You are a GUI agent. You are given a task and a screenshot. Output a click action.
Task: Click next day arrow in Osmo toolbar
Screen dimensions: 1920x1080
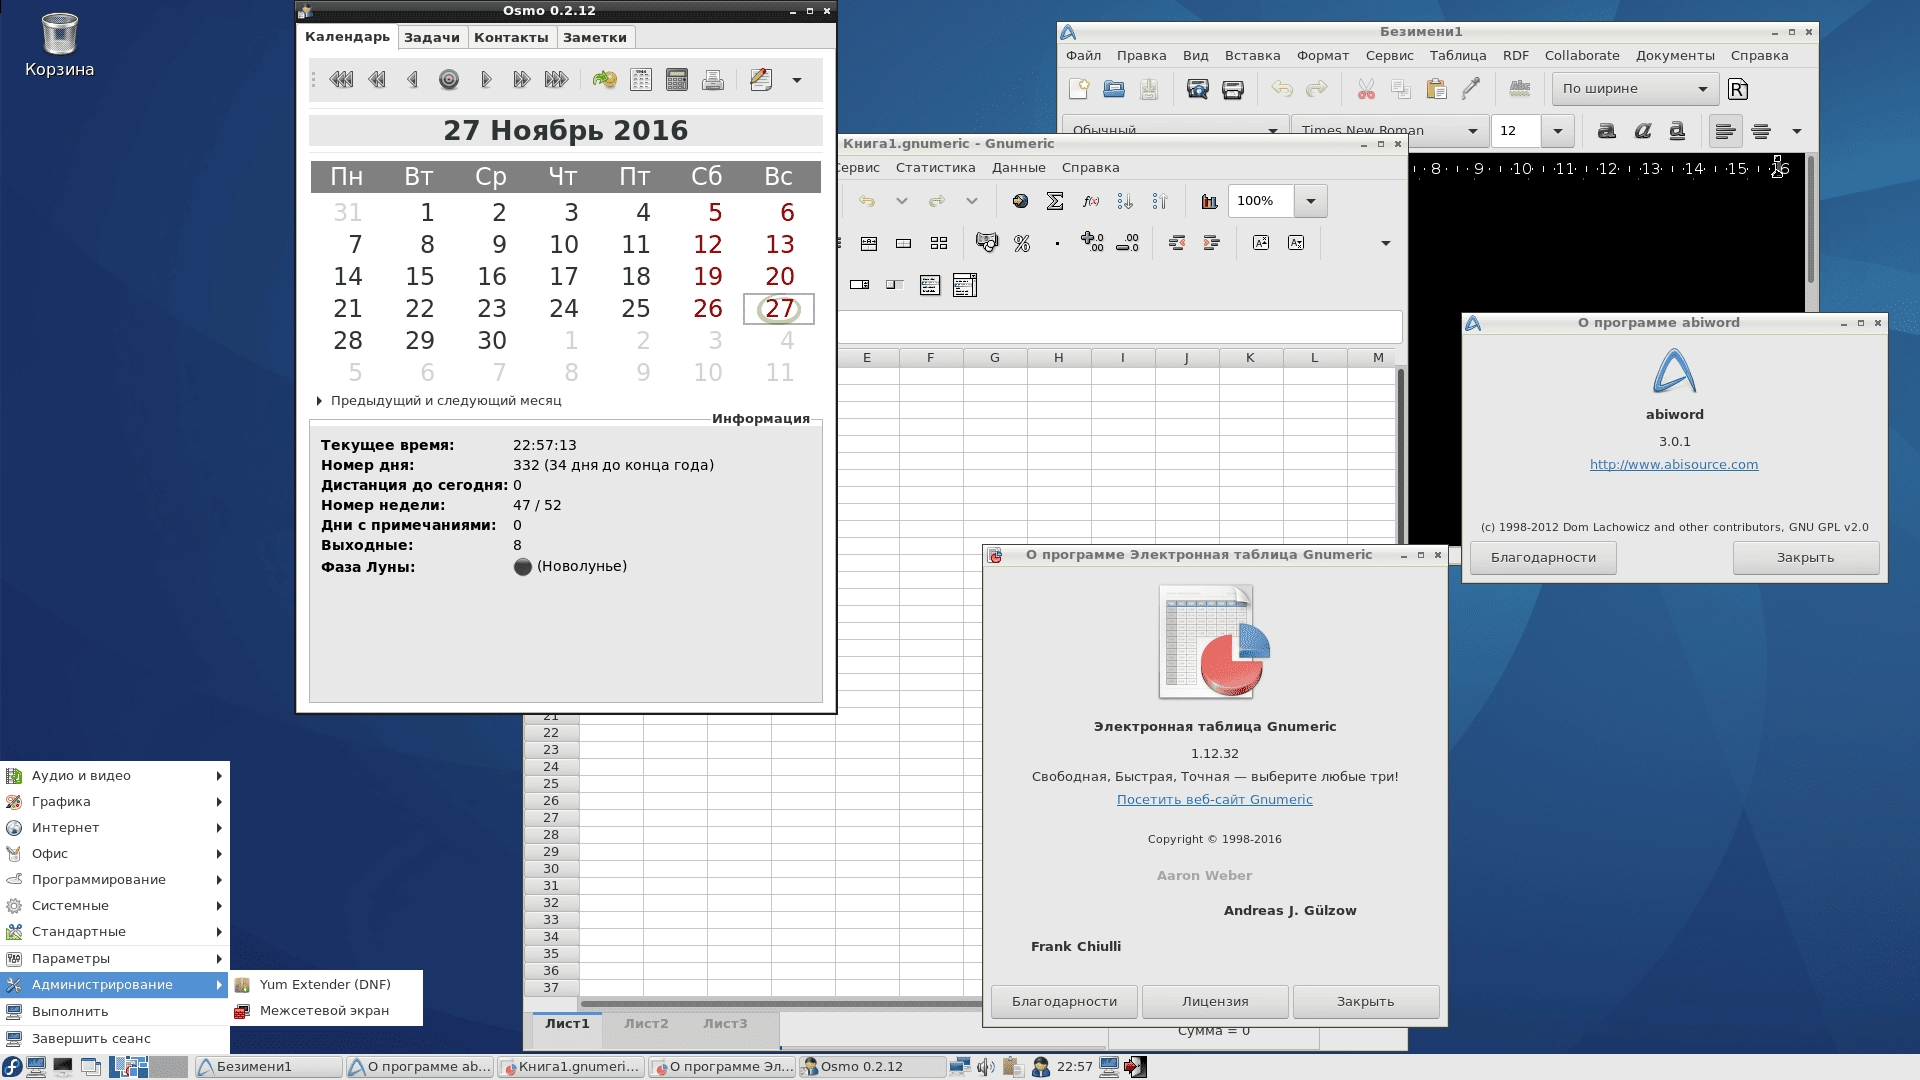click(x=485, y=80)
